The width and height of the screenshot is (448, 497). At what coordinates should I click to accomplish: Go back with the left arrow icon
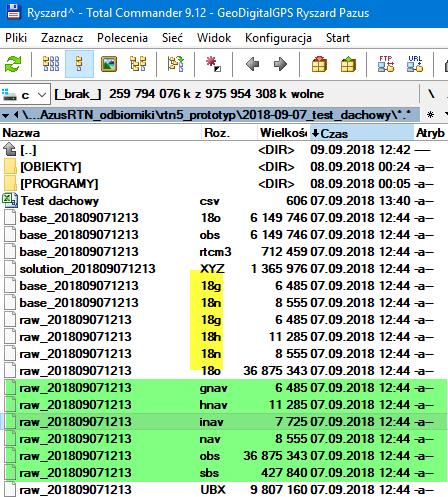(252, 64)
